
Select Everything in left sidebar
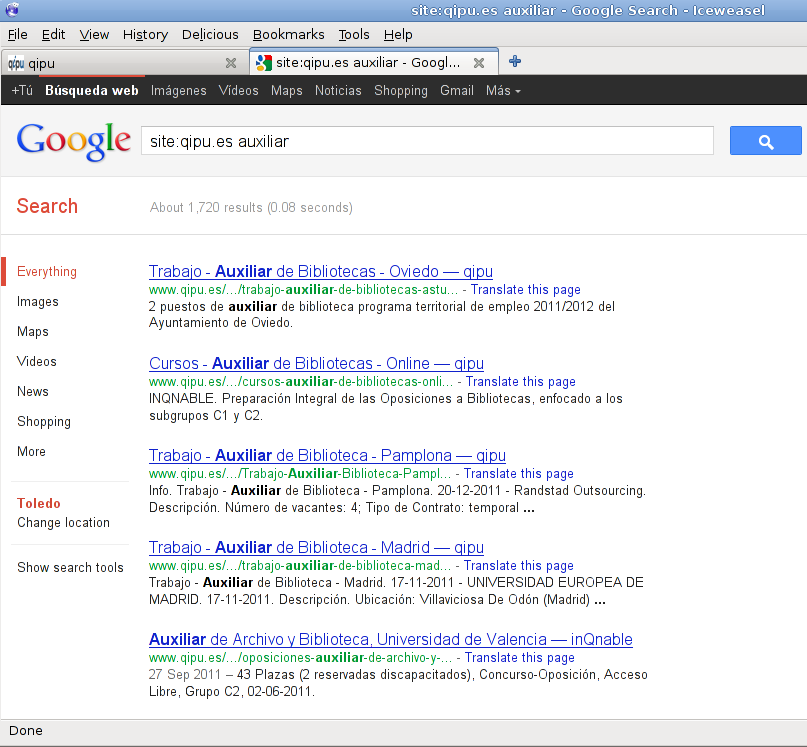[46, 271]
